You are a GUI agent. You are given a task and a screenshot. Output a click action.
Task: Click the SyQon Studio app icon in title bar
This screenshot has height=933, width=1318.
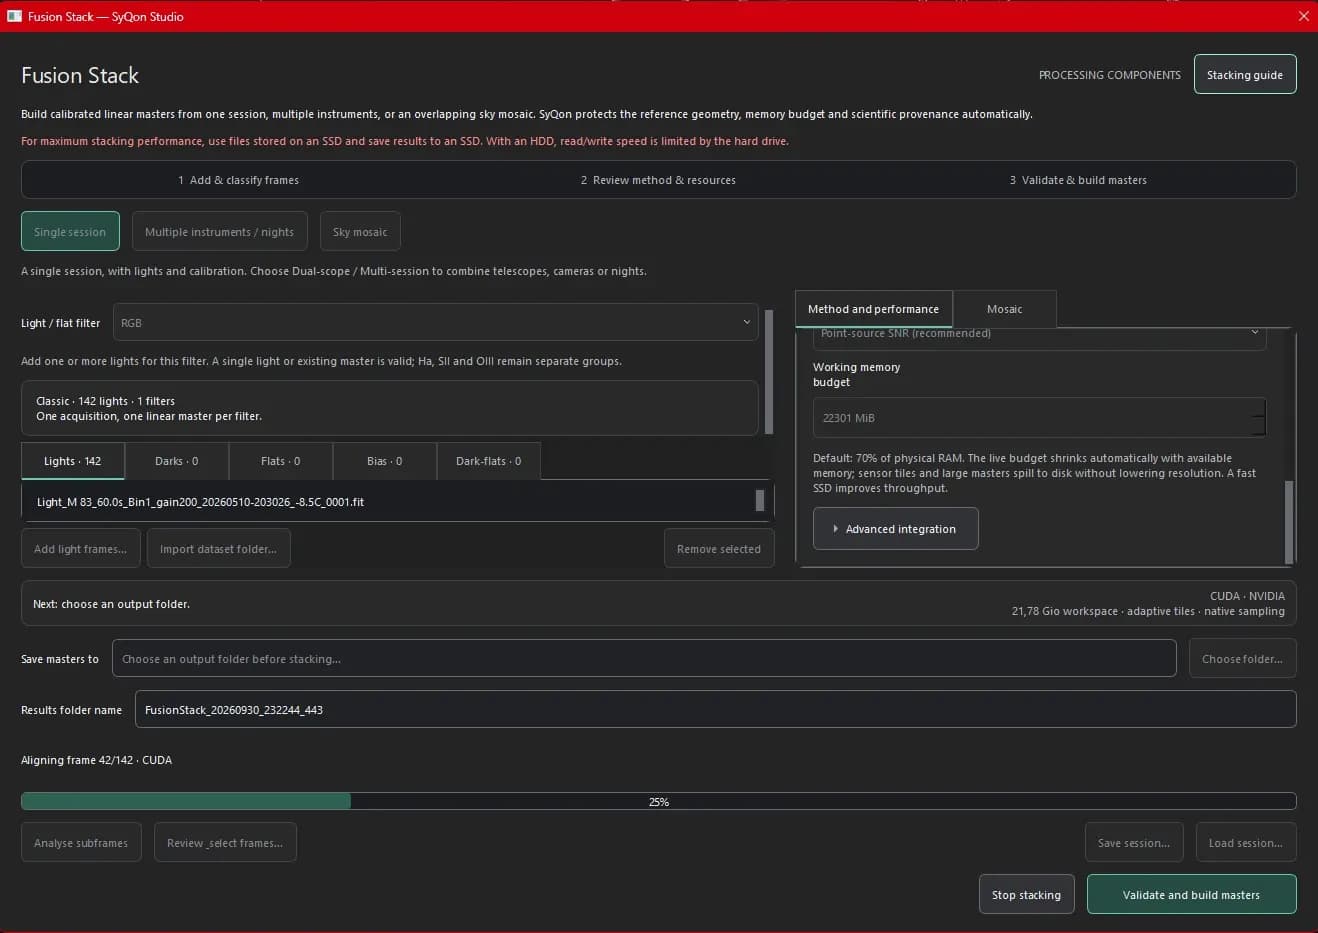(x=15, y=16)
